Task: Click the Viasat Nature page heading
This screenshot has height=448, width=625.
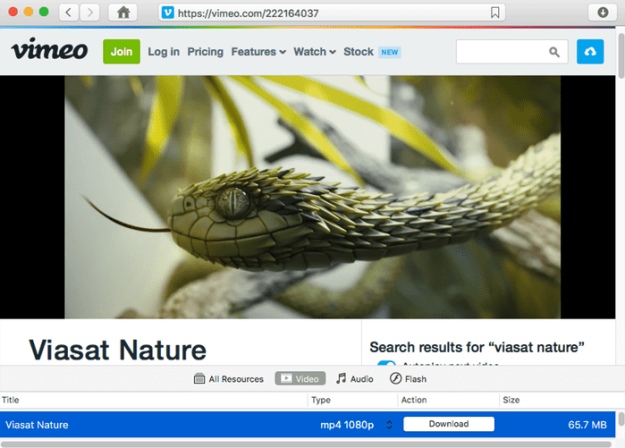Action: pyautogui.click(x=118, y=350)
